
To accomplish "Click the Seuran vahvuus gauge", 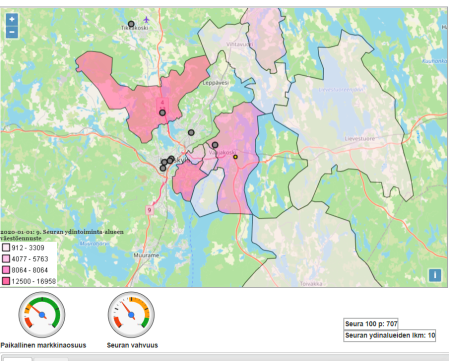I will 131,315.
